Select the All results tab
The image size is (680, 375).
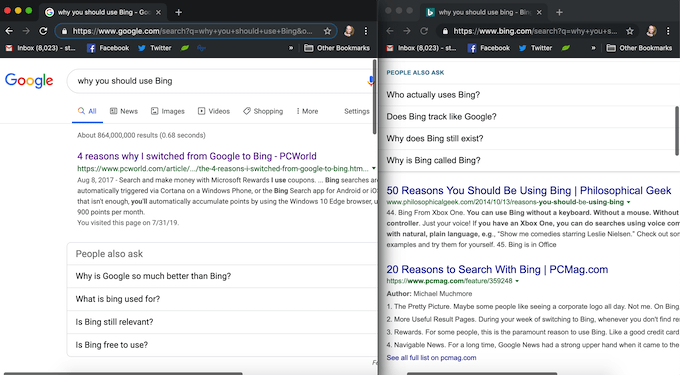[87, 111]
